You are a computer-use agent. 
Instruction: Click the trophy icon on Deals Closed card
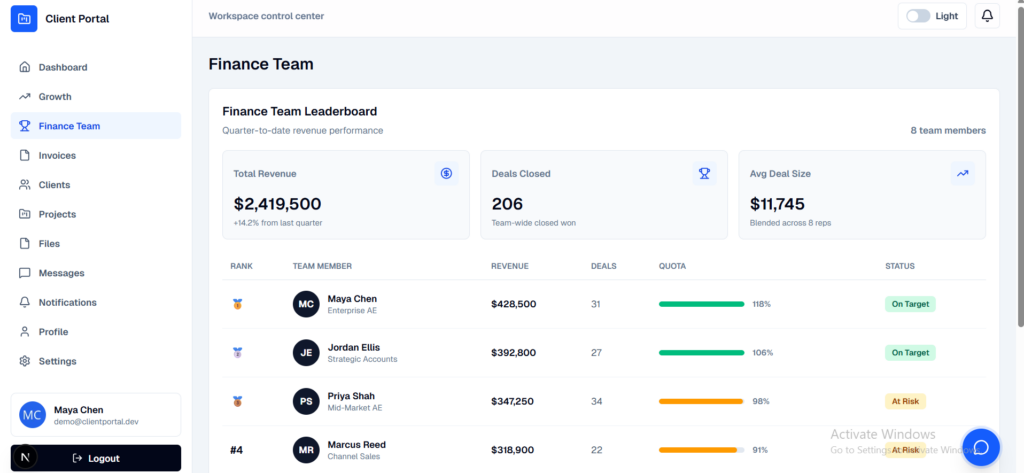[x=705, y=173]
